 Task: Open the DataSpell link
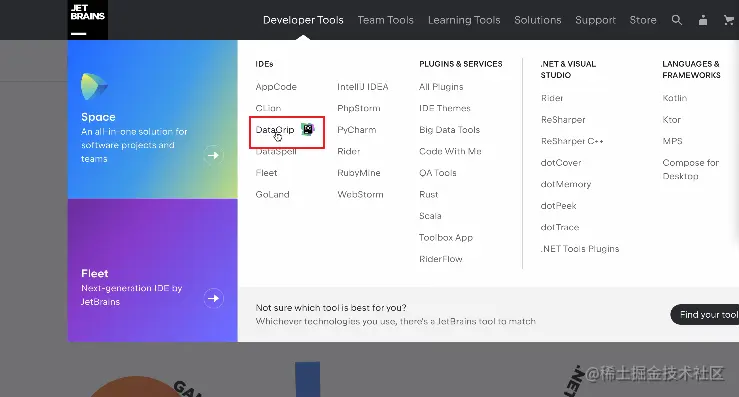276,151
